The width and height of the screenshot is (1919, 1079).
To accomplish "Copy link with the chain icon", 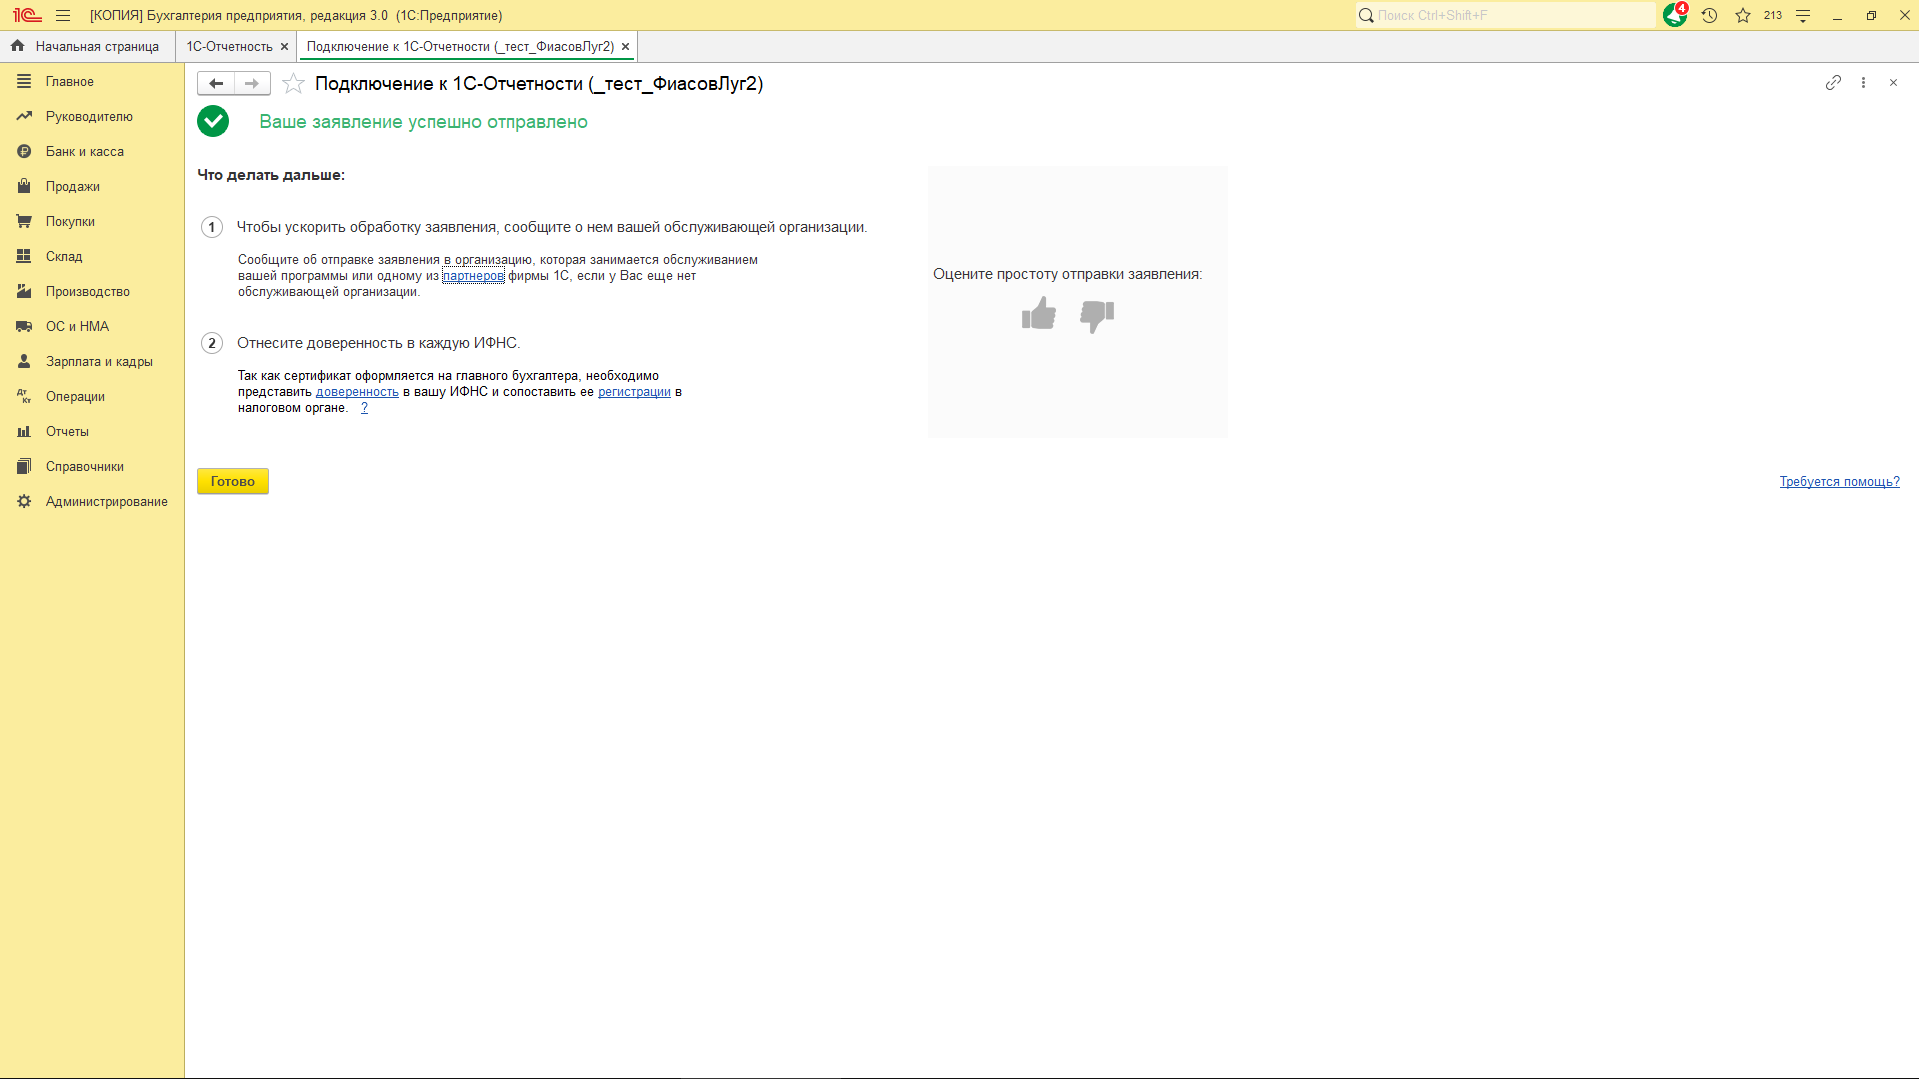I will [x=1833, y=83].
